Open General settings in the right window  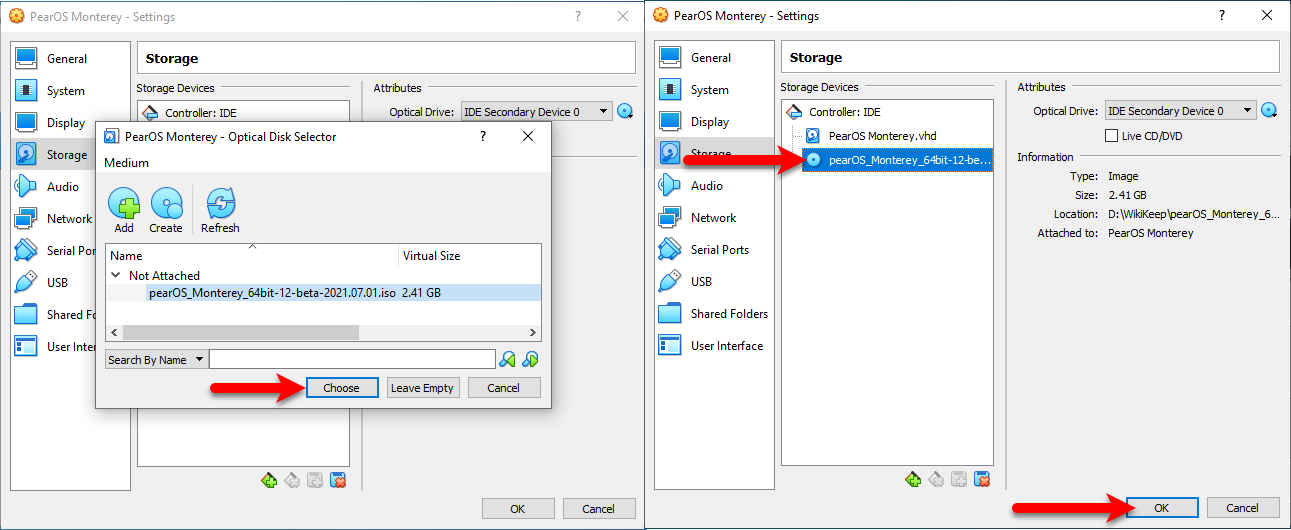click(x=714, y=58)
